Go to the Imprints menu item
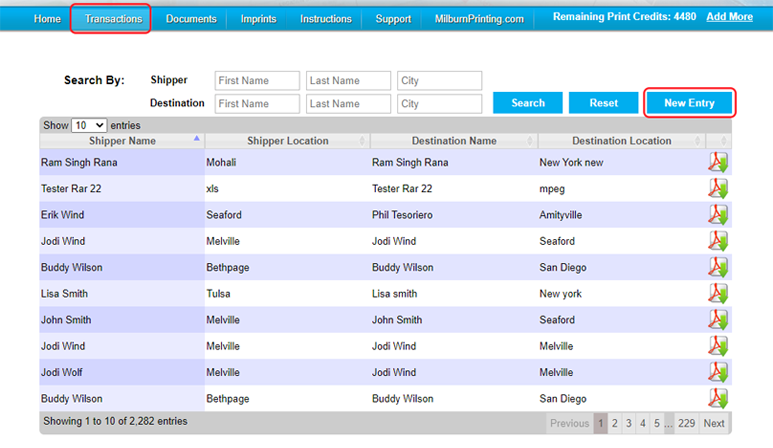773x448 pixels. click(258, 19)
